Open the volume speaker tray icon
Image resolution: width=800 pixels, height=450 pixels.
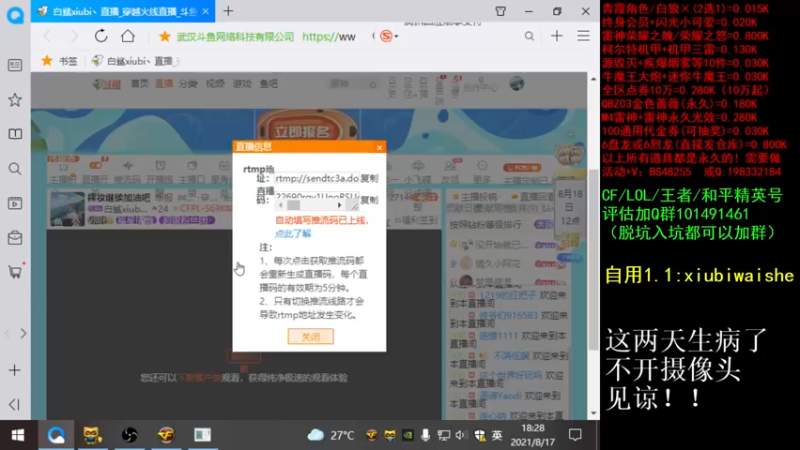[x=461, y=435]
